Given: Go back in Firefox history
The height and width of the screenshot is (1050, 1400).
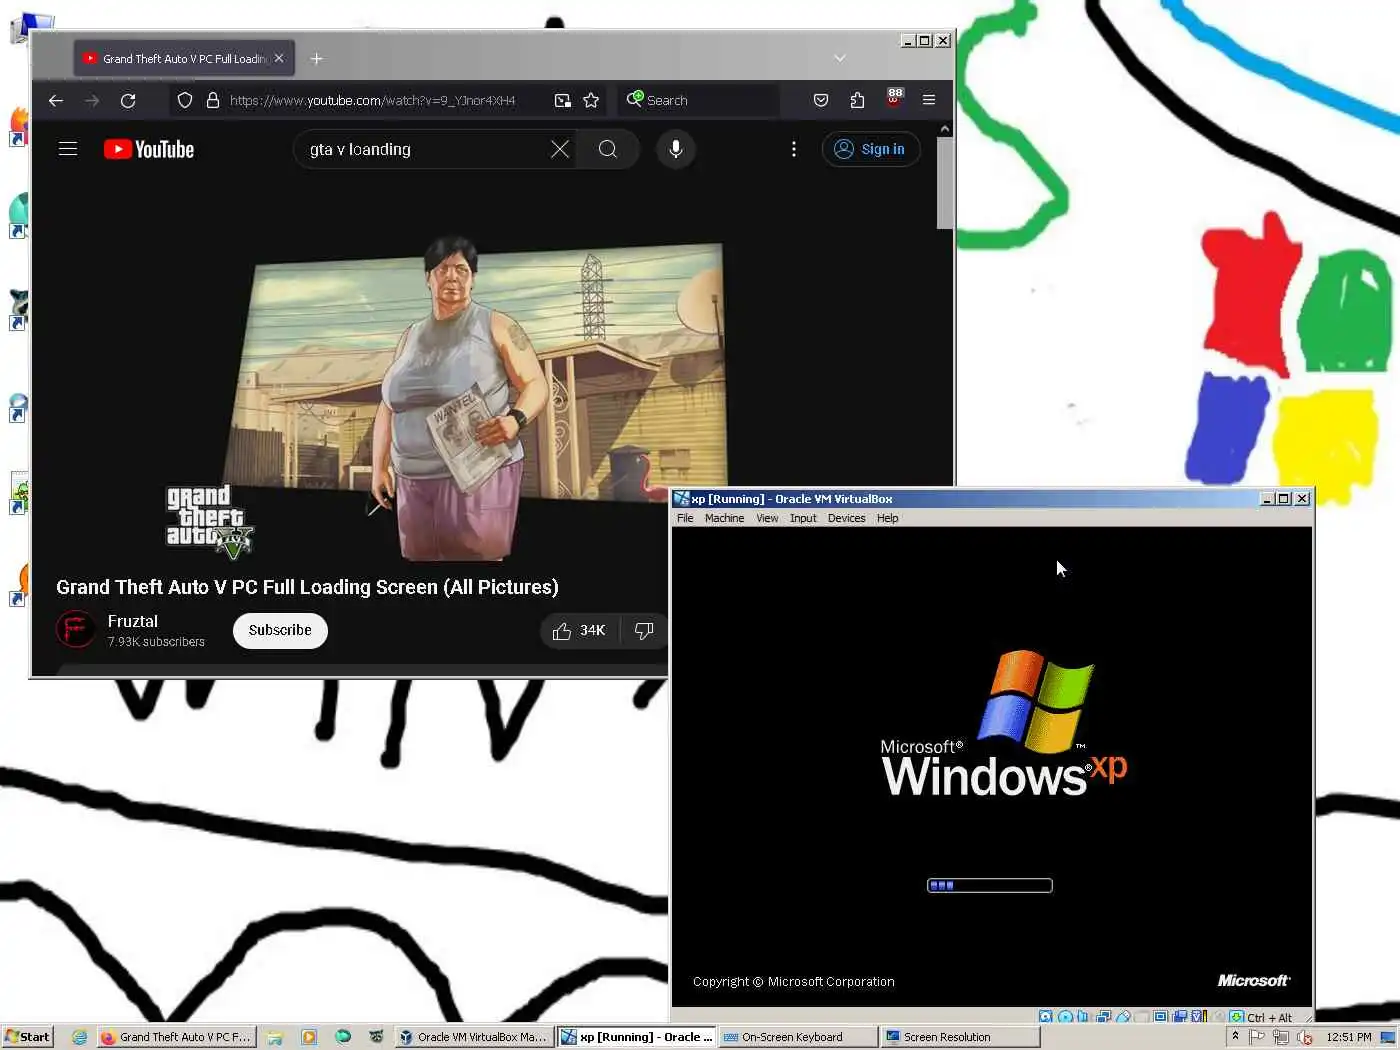Looking at the screenshot, I should point(56,100).
